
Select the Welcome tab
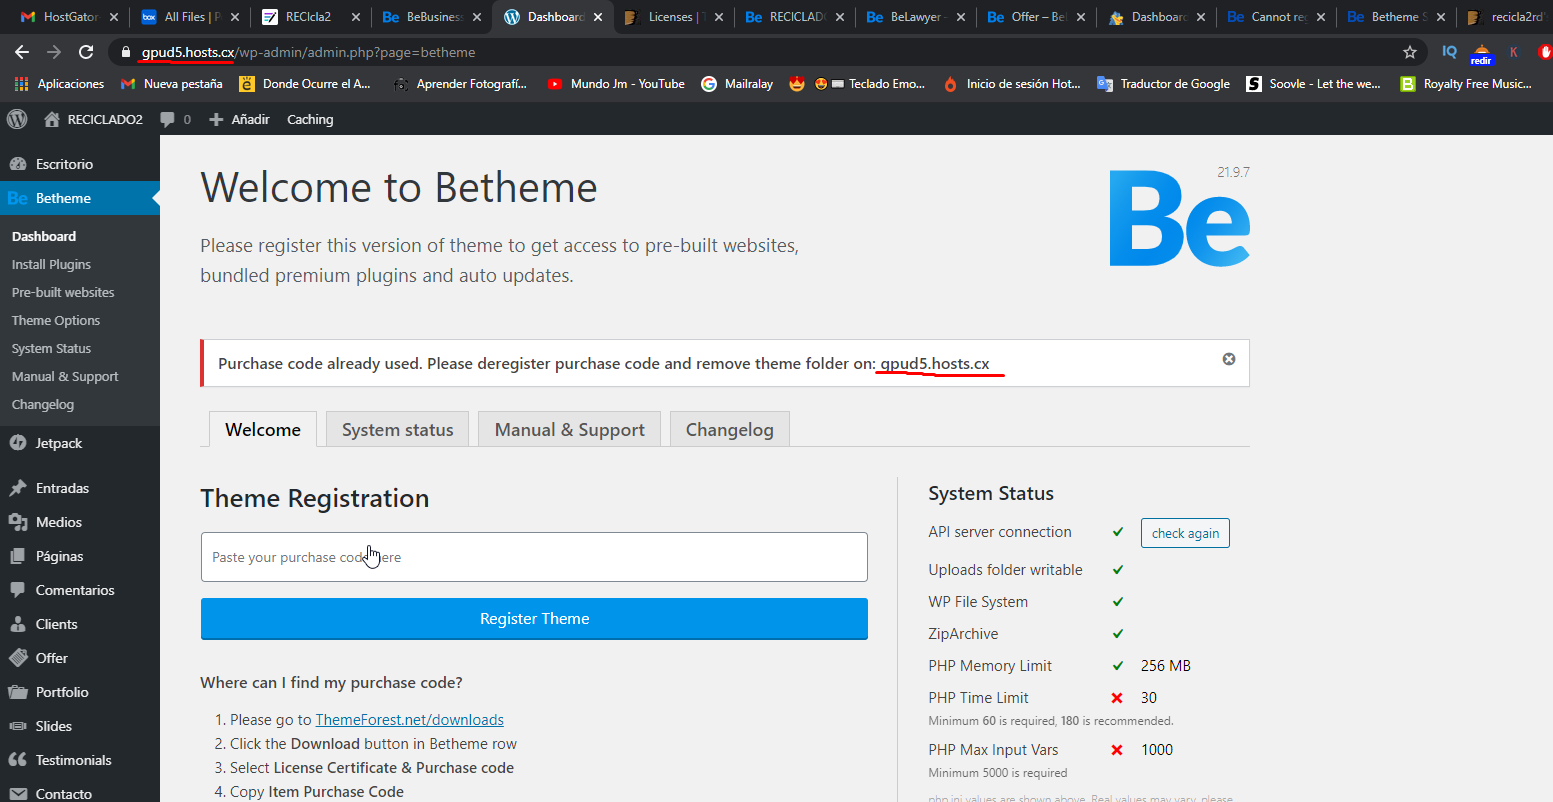coord(263,429)
